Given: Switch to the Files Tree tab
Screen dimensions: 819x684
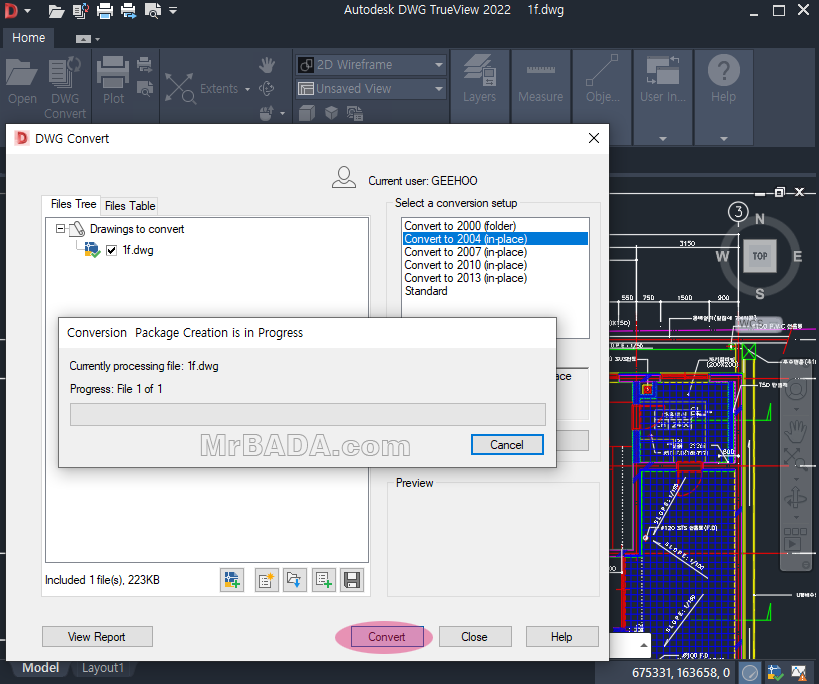Looking at the screenshot, I should pos(73,204).
